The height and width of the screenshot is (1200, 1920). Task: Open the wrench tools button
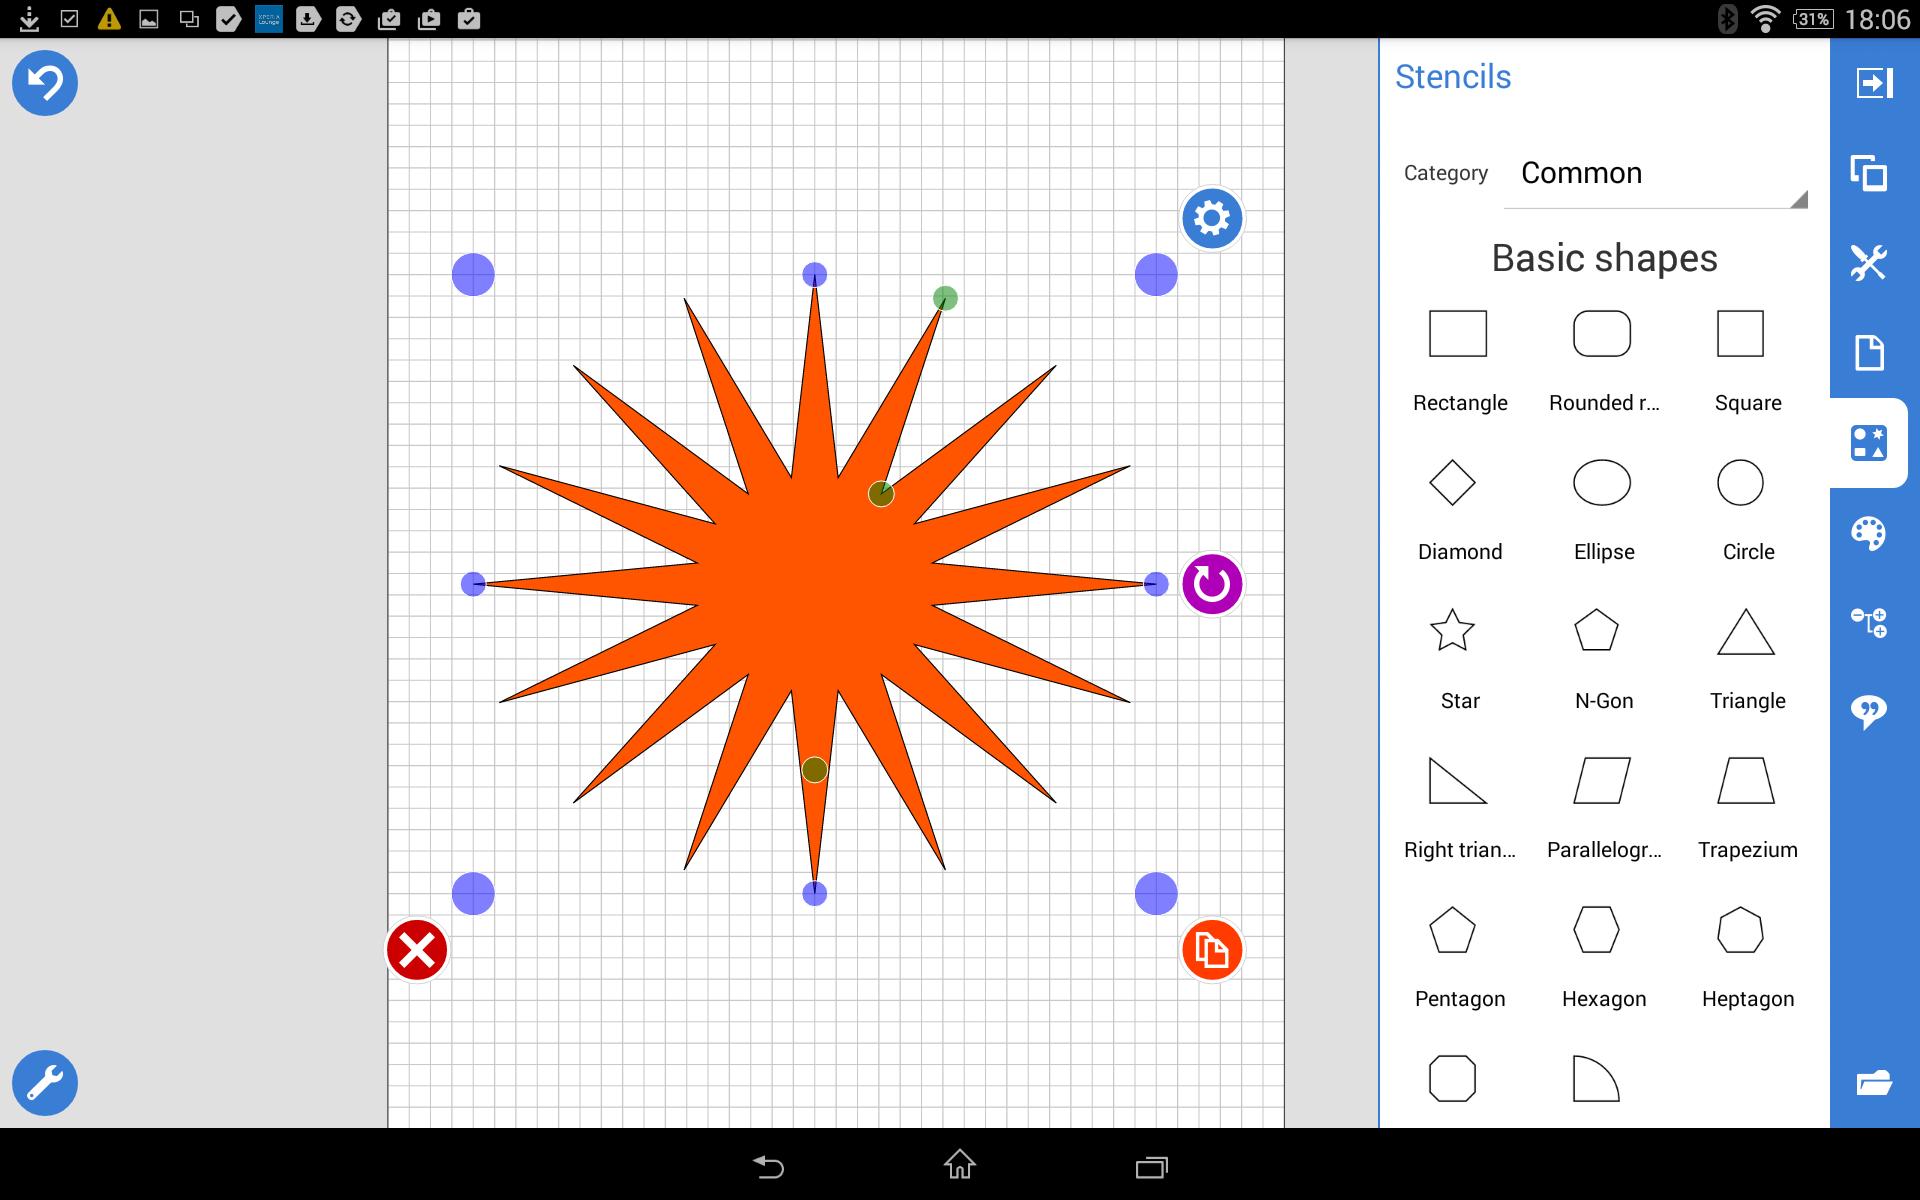[45, 1083]
